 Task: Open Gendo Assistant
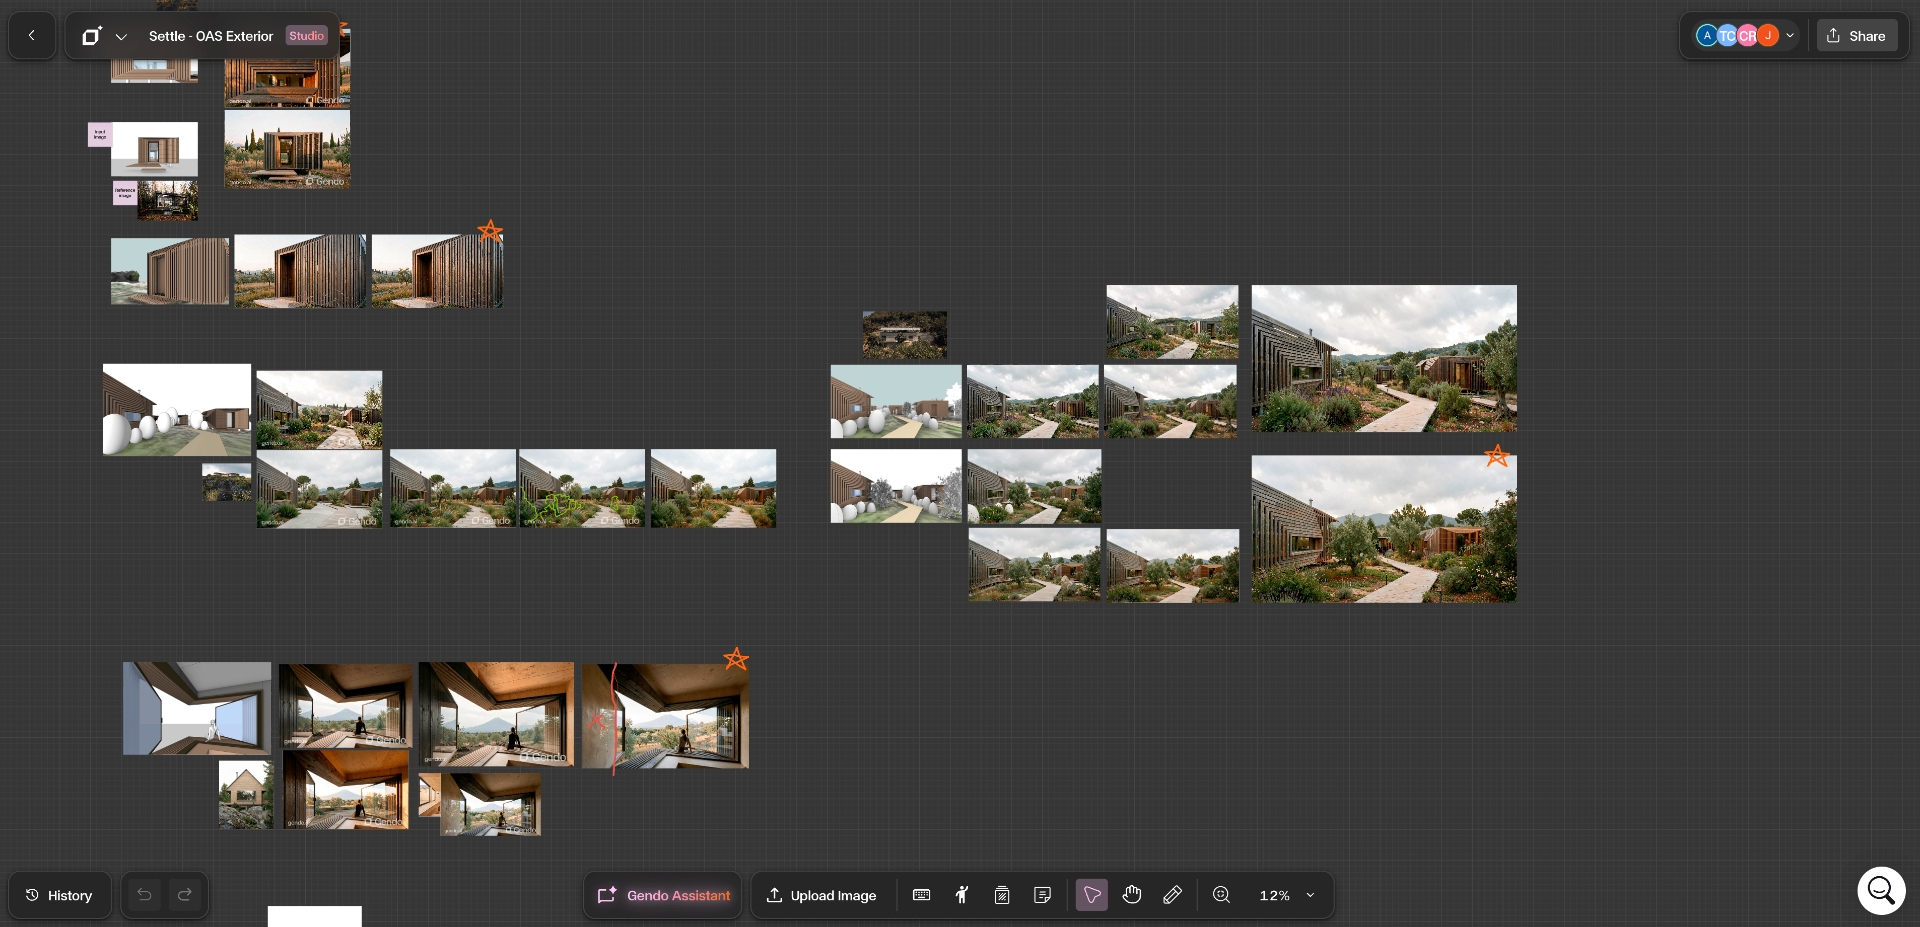click(664, 895)
